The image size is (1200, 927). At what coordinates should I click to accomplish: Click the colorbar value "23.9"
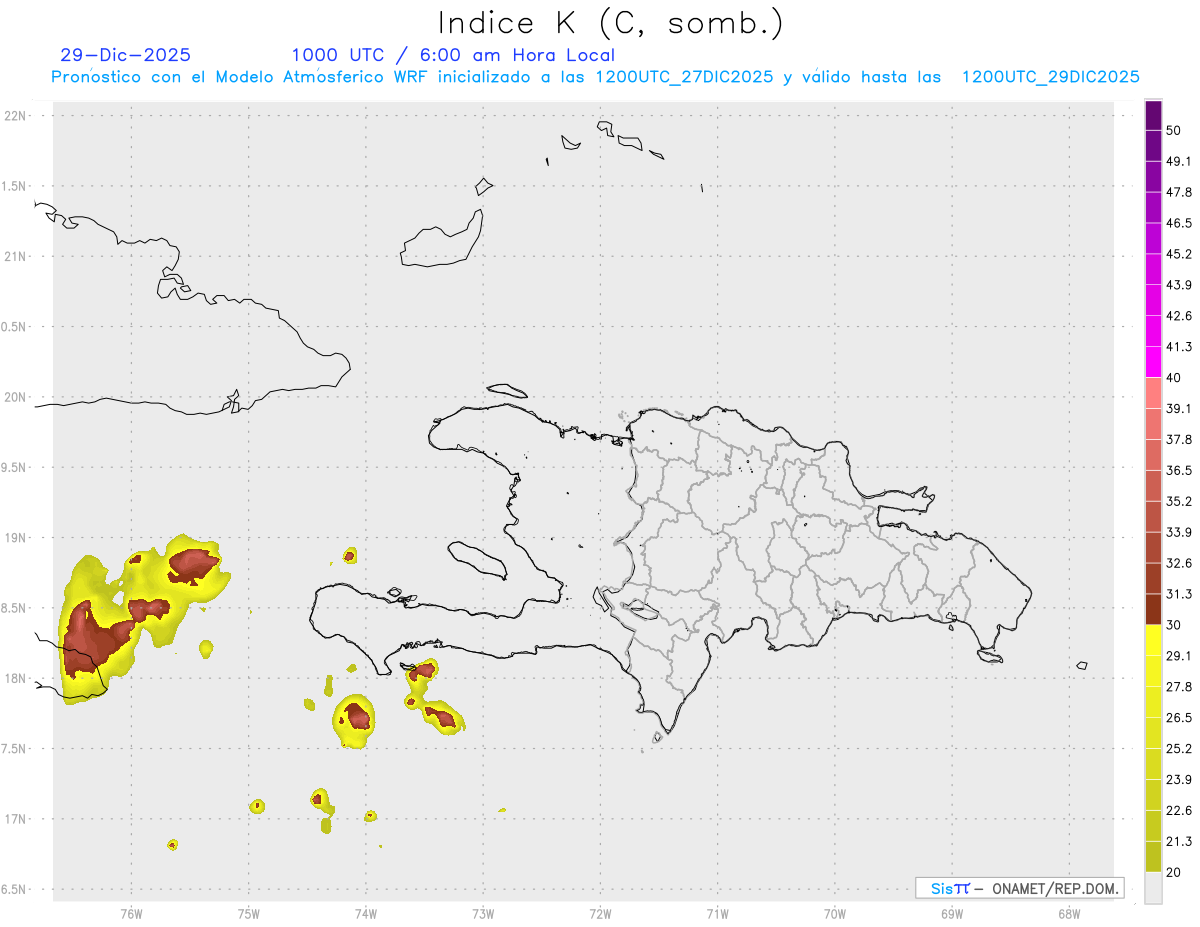coord(1179,780)
